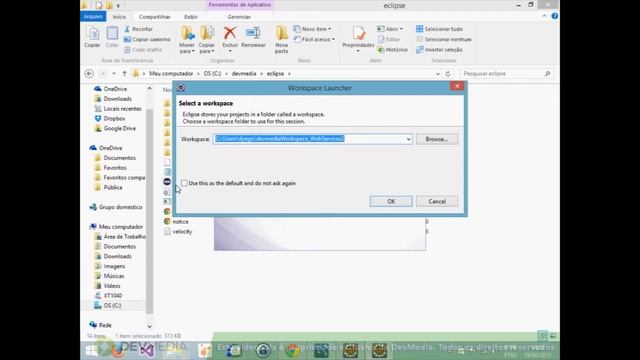Open the Workspace path dropdown arrow
Image resolution: width=640 pixels, height=360 pixels.
pyautogui.click(x=408, y=139)
